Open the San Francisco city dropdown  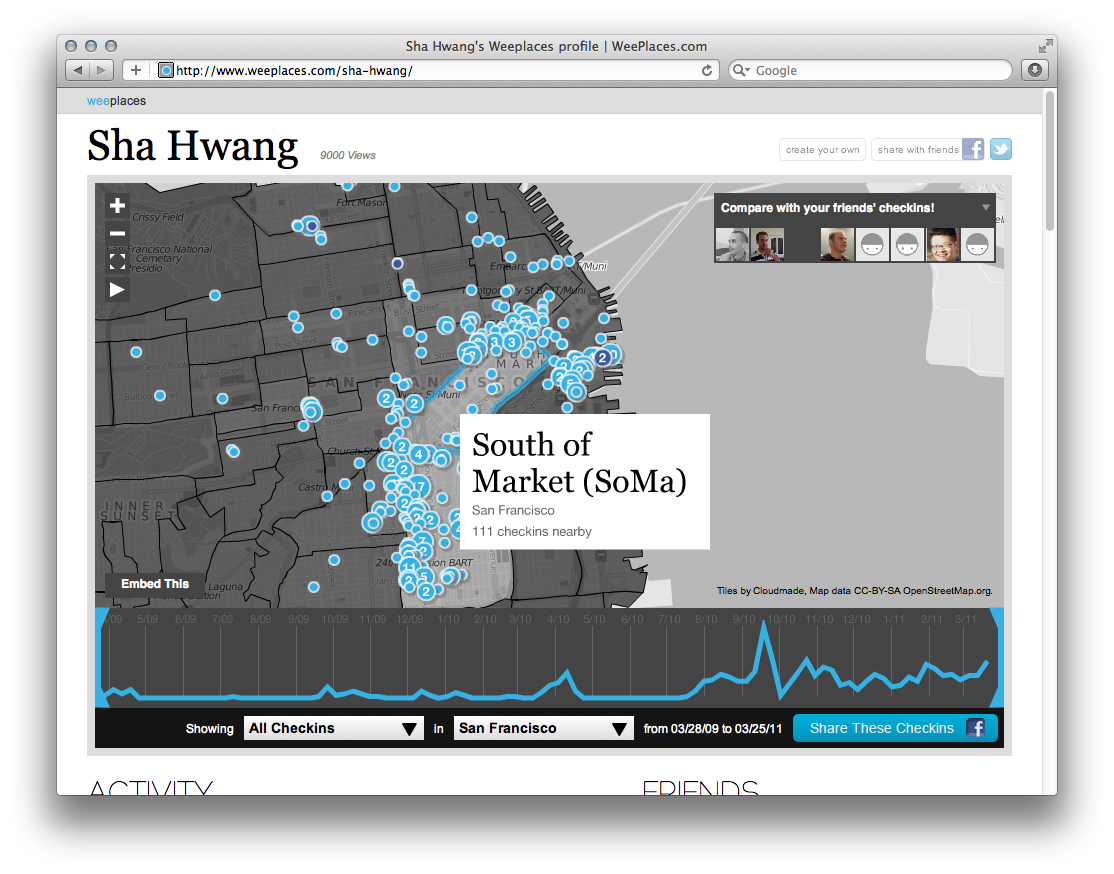543,728
